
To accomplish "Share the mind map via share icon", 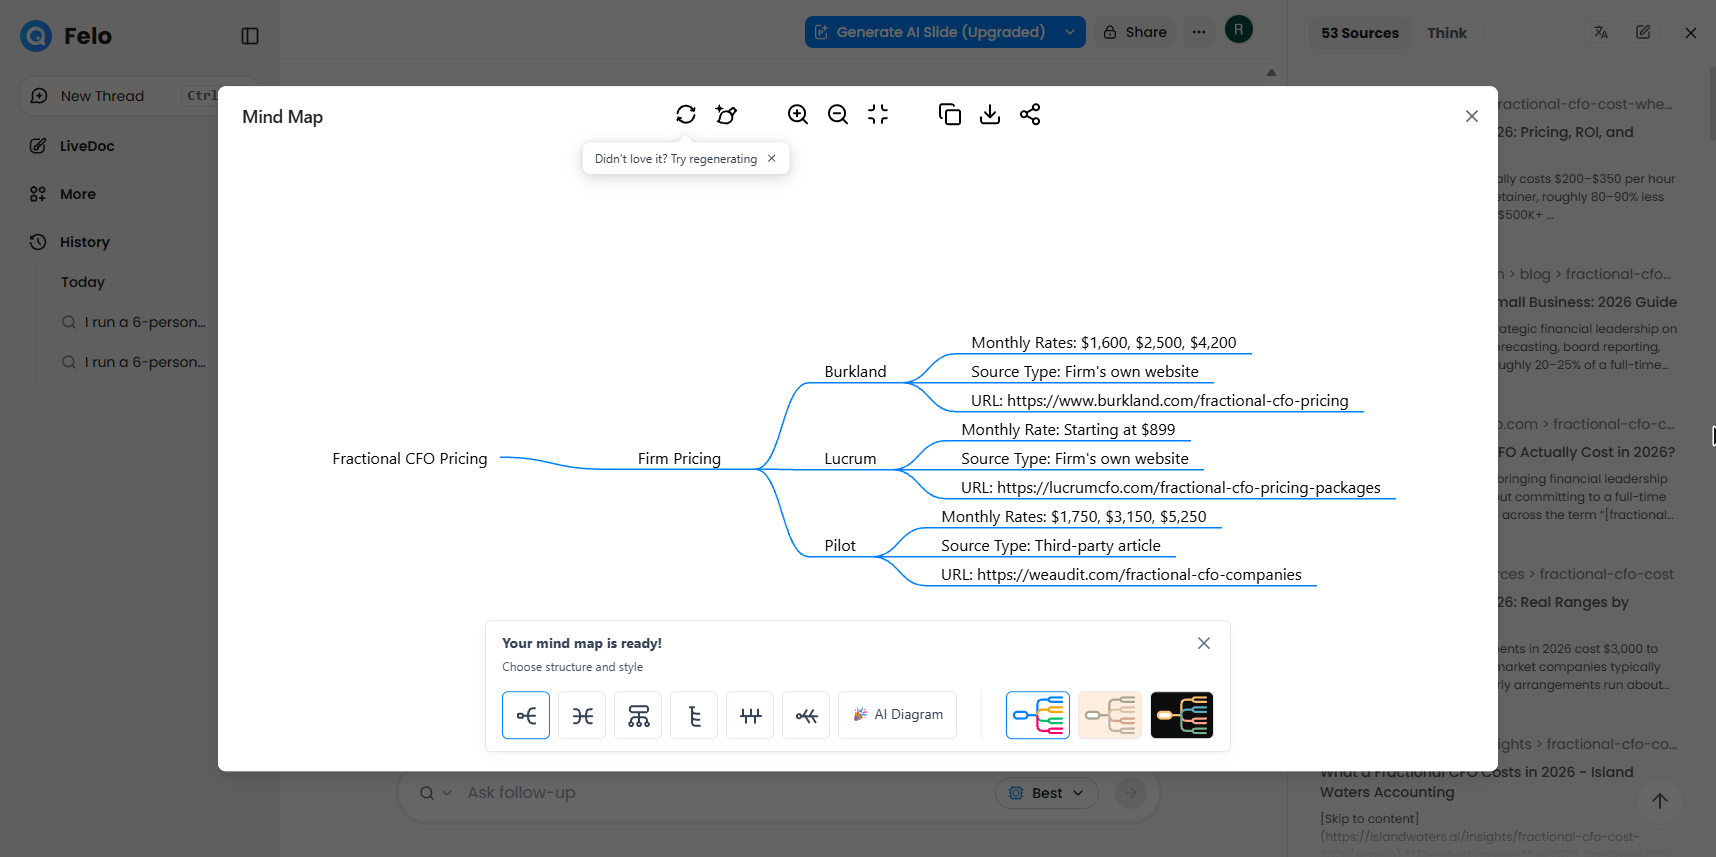I will tap(1030, 115).
